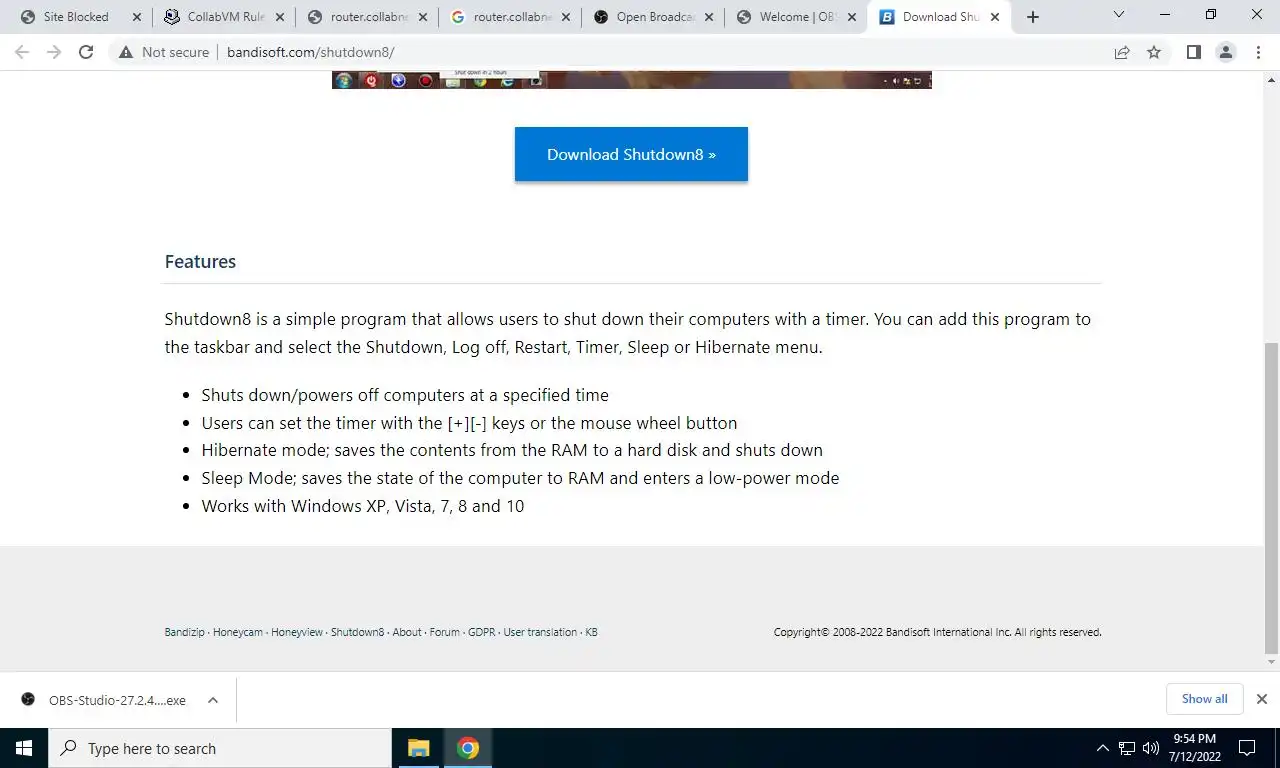
Task: Share this page via share icon
Action: 1122,52
